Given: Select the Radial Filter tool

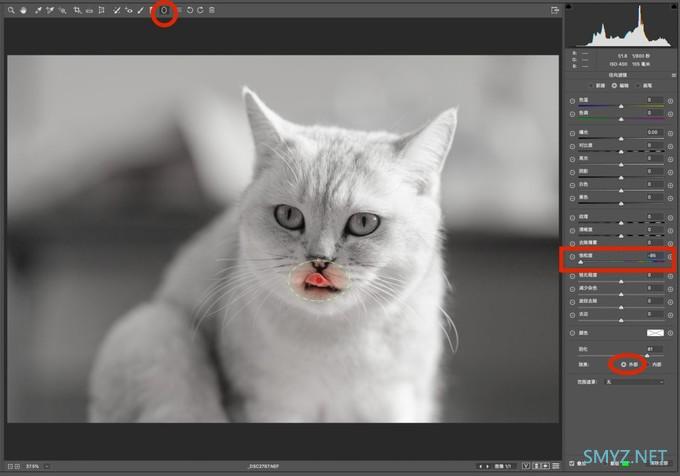Looking at the screenshot, I should coord(164,10).
